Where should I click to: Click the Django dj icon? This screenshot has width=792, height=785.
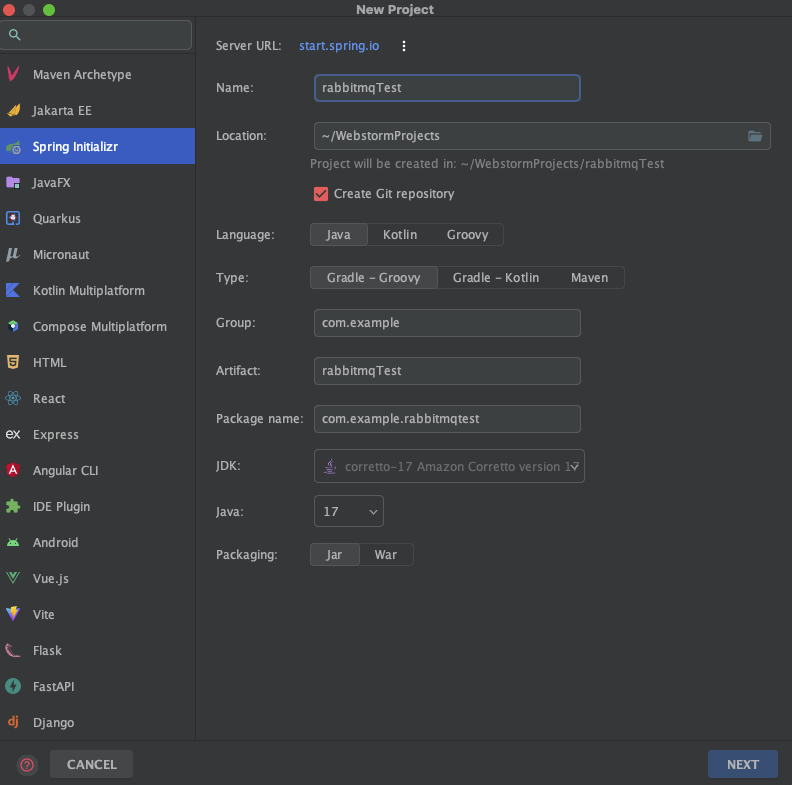[13, 722]
